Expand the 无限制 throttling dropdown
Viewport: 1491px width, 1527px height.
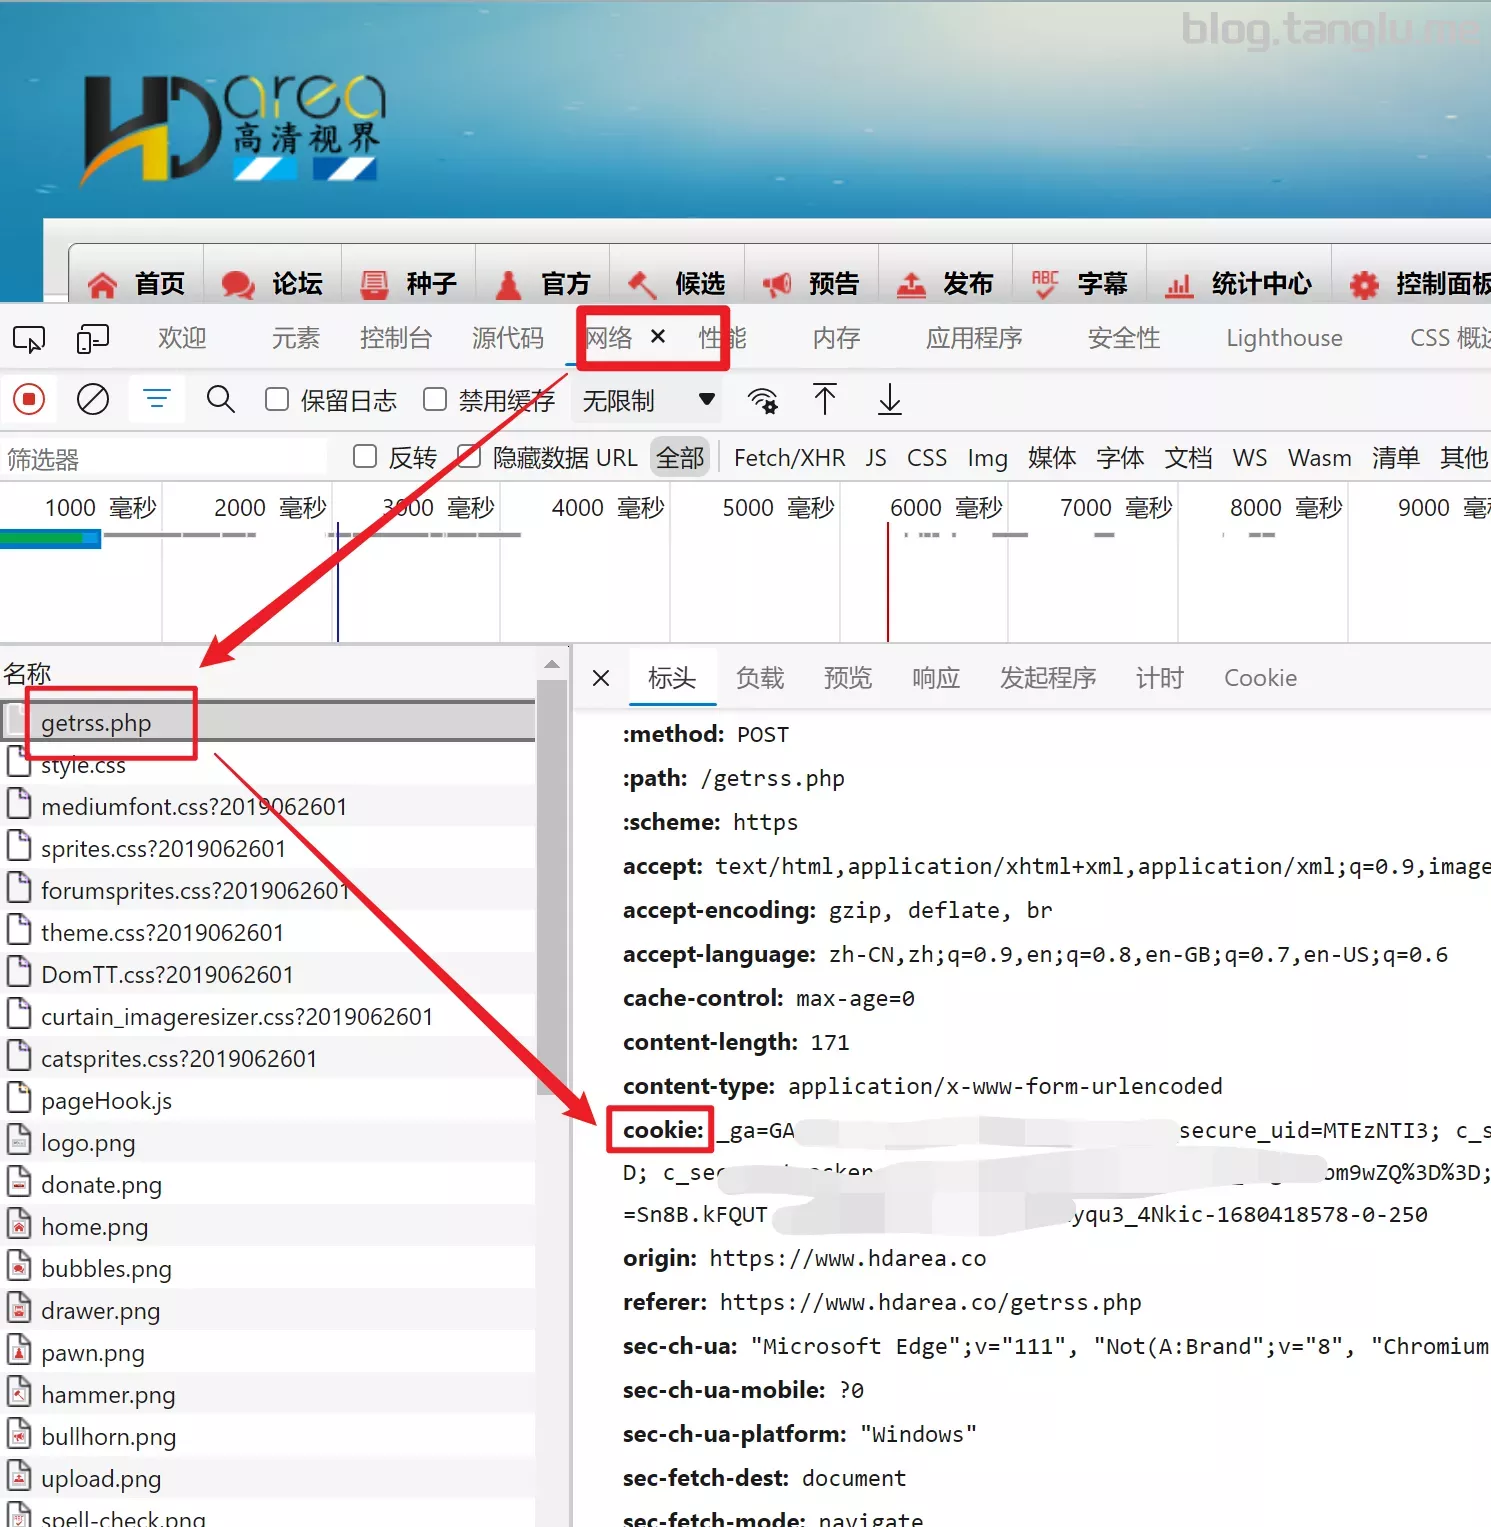[648, 400]
